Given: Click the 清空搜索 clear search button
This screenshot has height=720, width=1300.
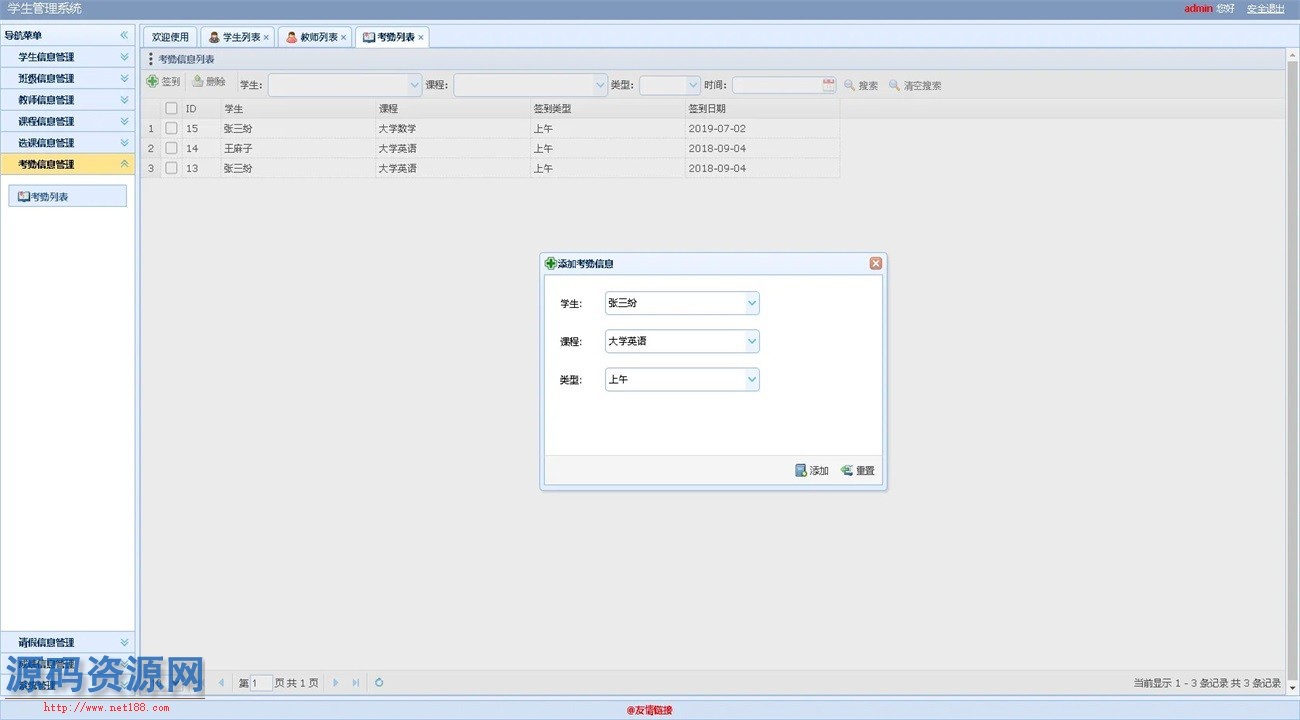Looking at the screenshot, I should [915, 86].
